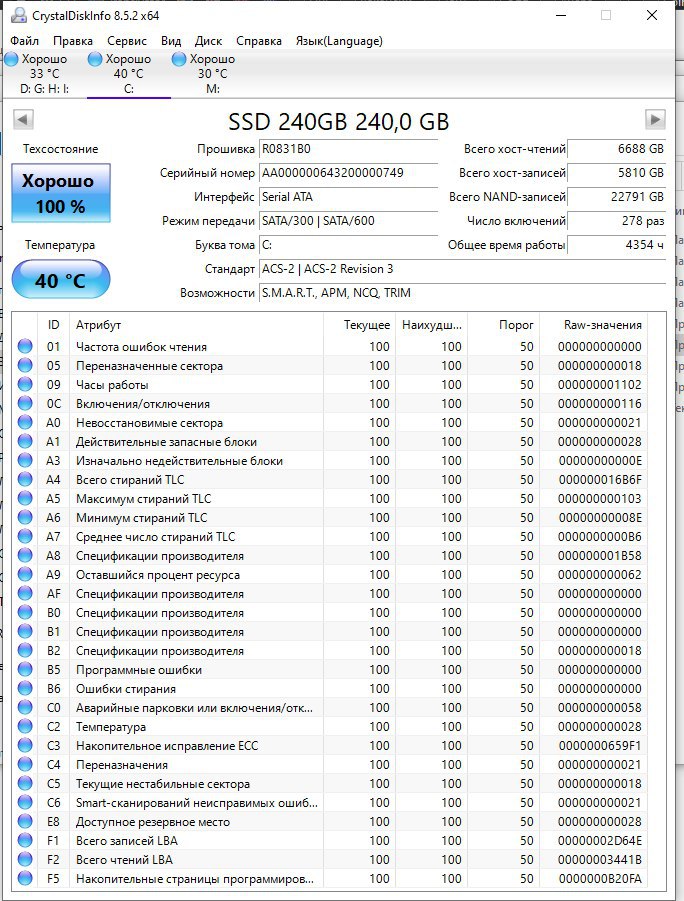Click status circle of row C0 Аварийные парковки
Screen dimensions: 684x901
25,707
